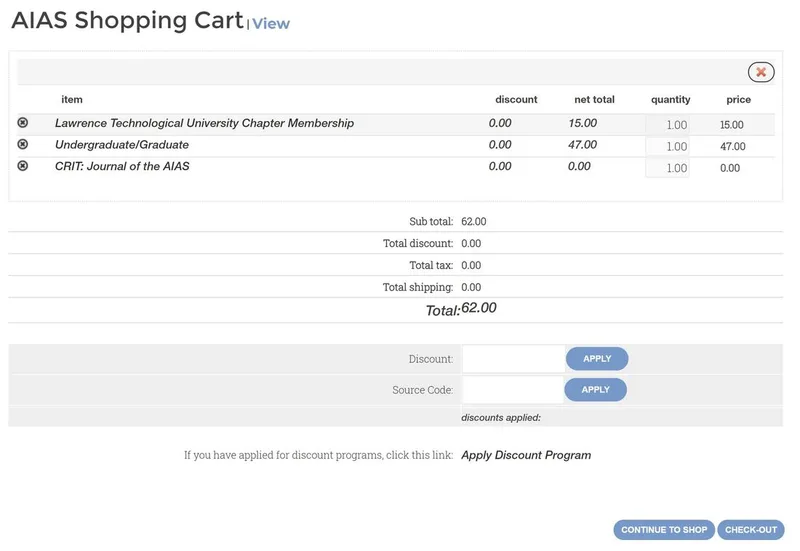800x551 pixels.
Task: Proceed with the Check-Out button
Action: [751, 530]
